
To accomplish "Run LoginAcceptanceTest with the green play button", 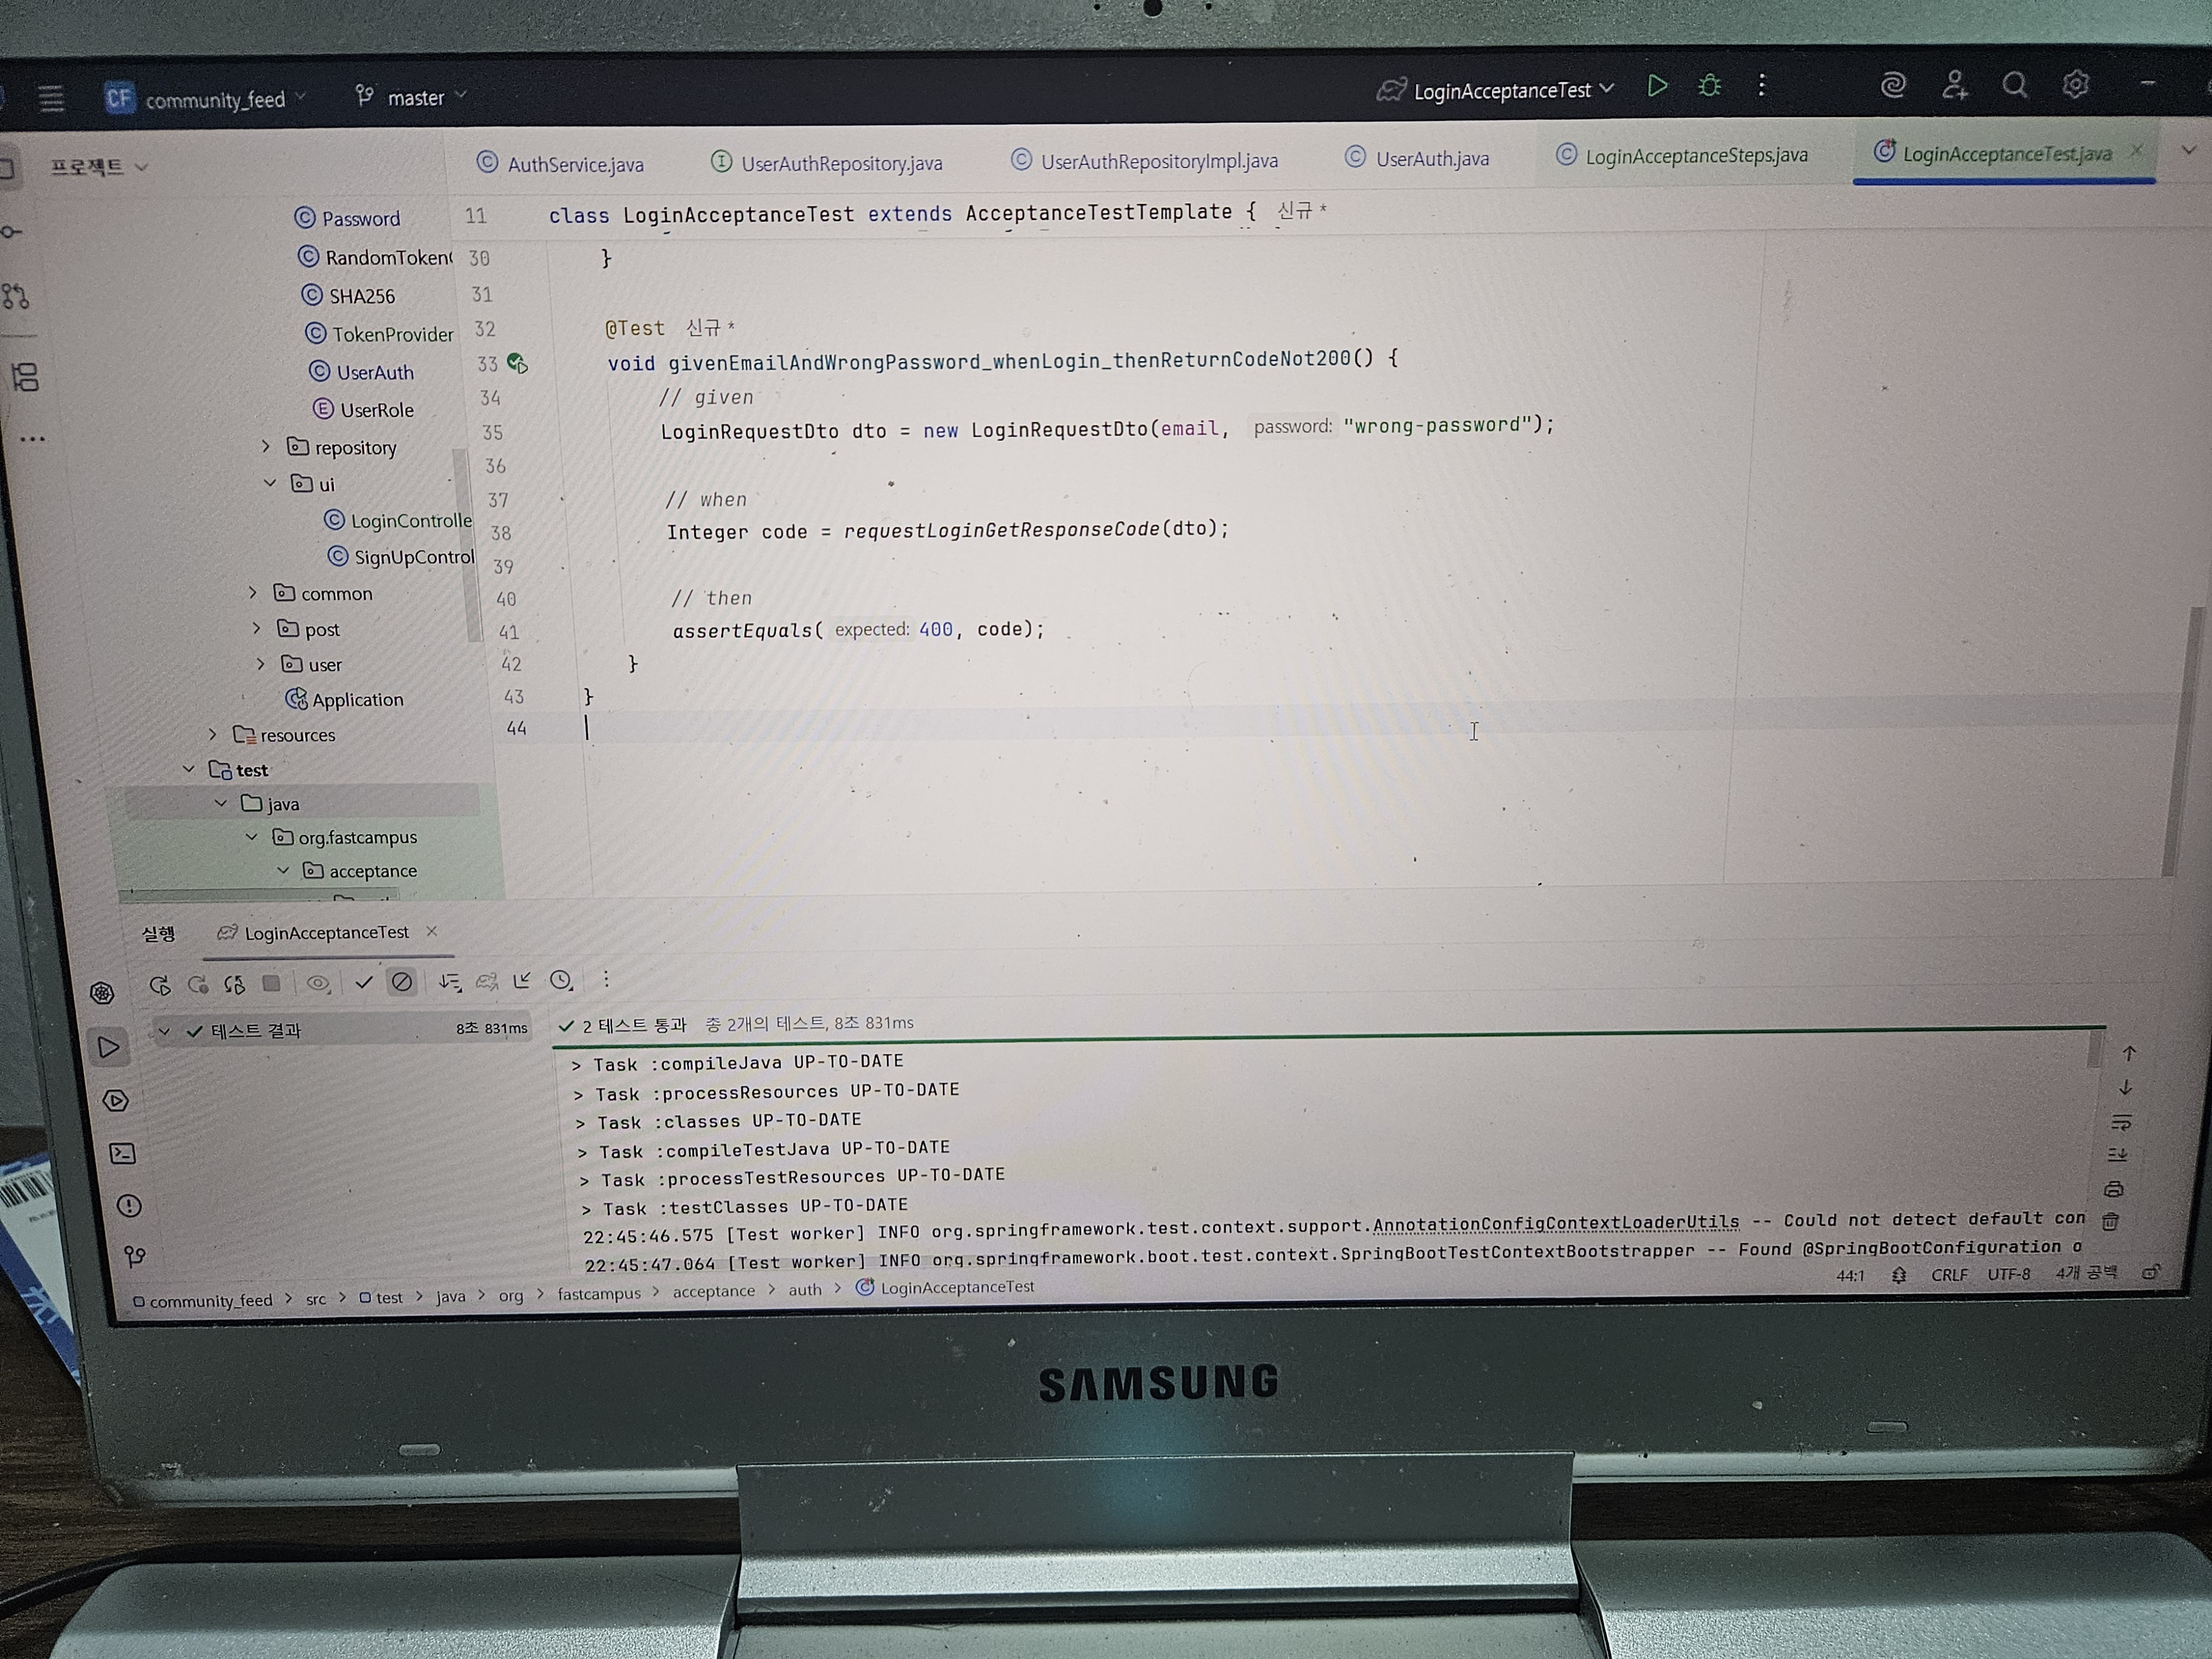I will tap(1657, 86).
